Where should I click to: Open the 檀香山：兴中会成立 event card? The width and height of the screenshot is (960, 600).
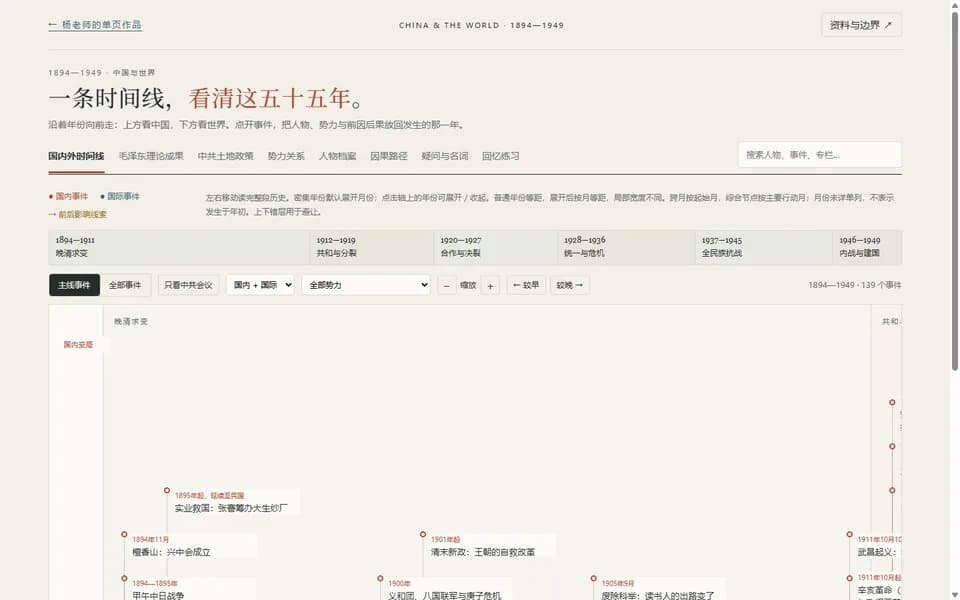(192, 546)
